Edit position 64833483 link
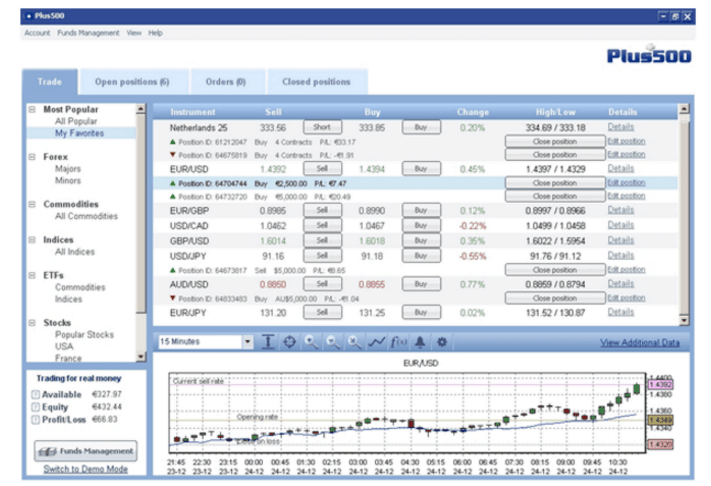 tap(626, 298)
